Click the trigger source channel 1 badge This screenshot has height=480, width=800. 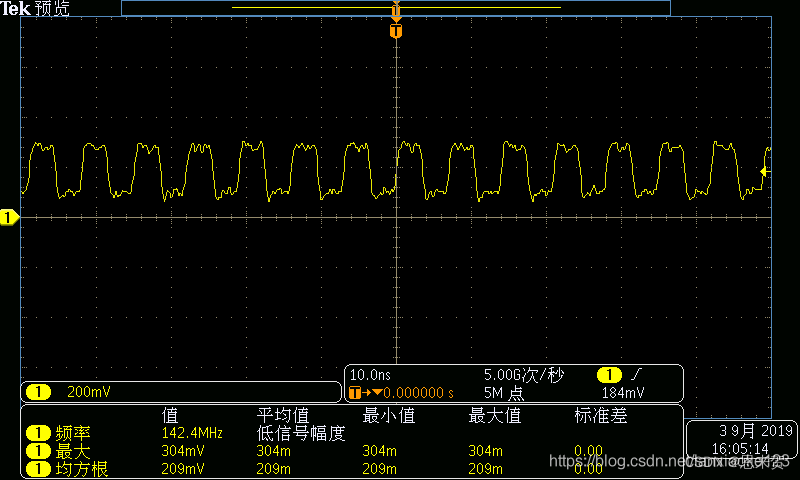(609, 375)
